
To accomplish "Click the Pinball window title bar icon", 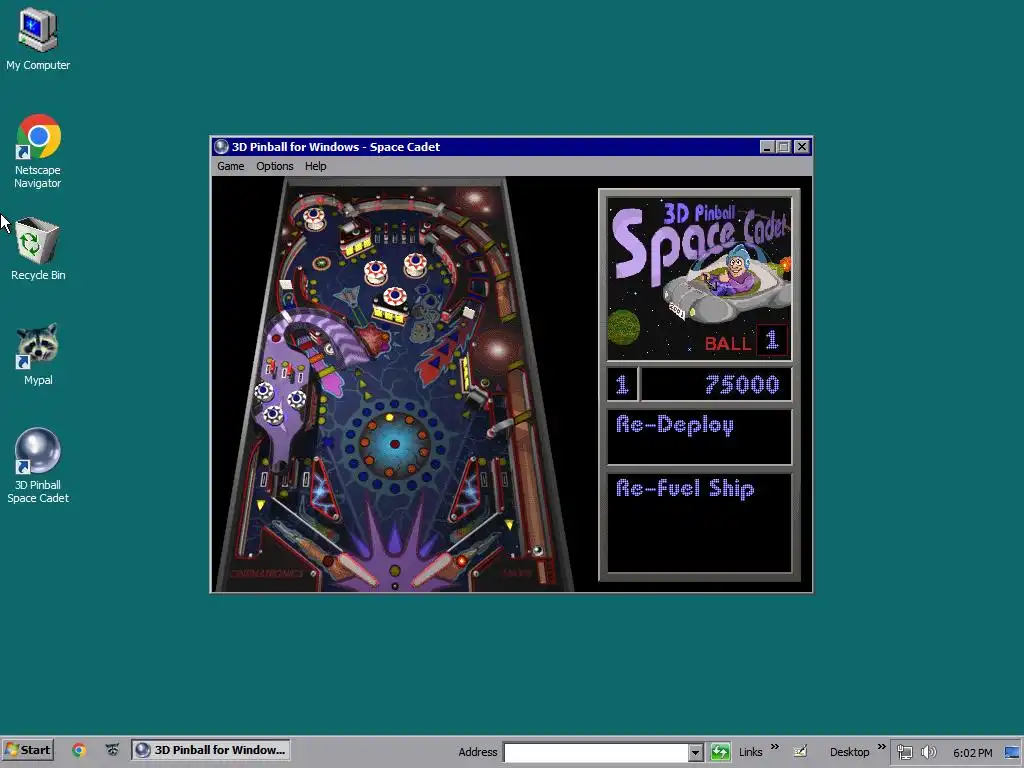I will pos(221,147).
